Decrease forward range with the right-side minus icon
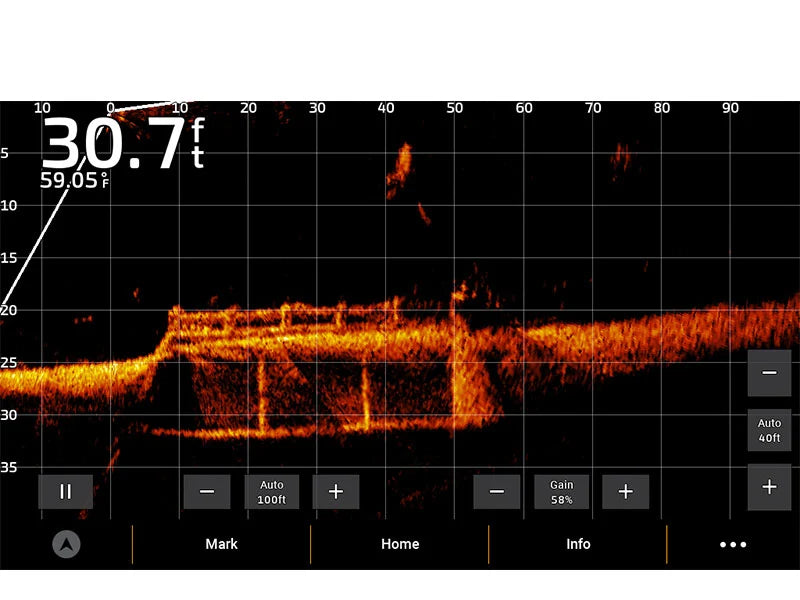The image size is (800, 600). pyautogui.click(x=769, y=371)
